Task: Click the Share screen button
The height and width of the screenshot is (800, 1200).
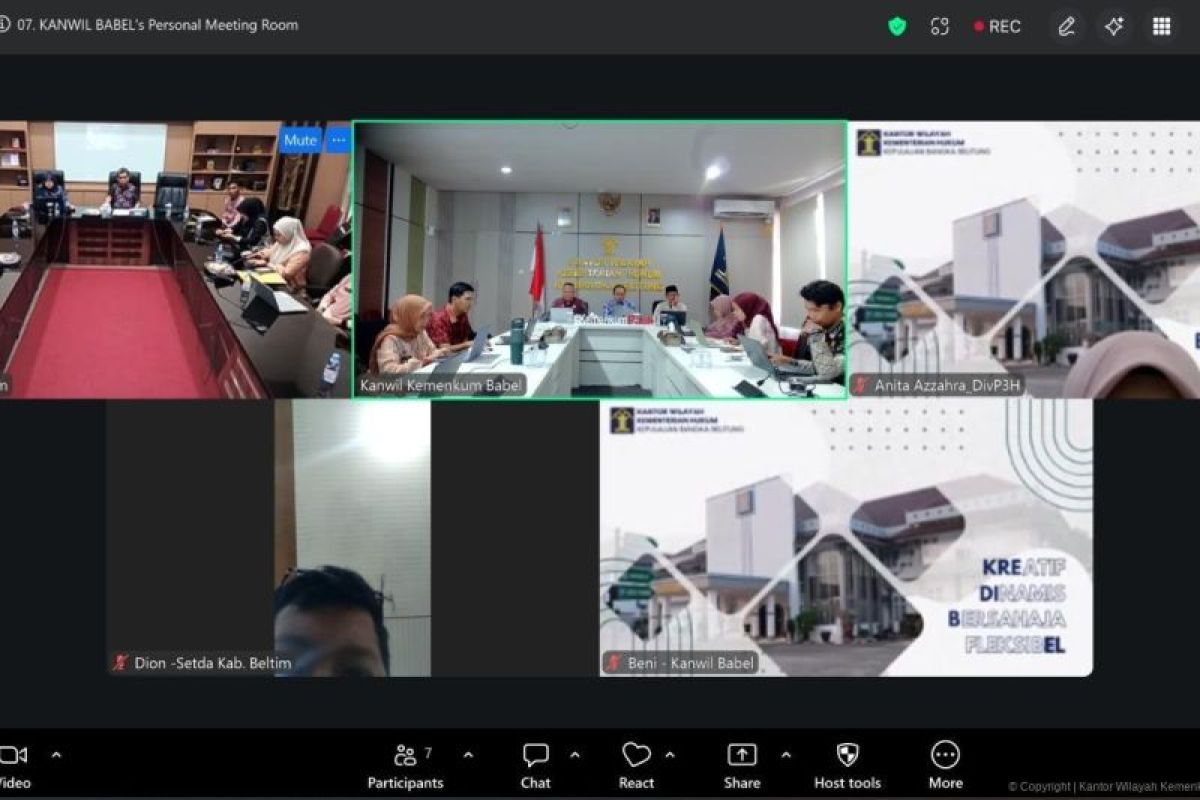Action: pyautogui.click(x=742, y=766)
